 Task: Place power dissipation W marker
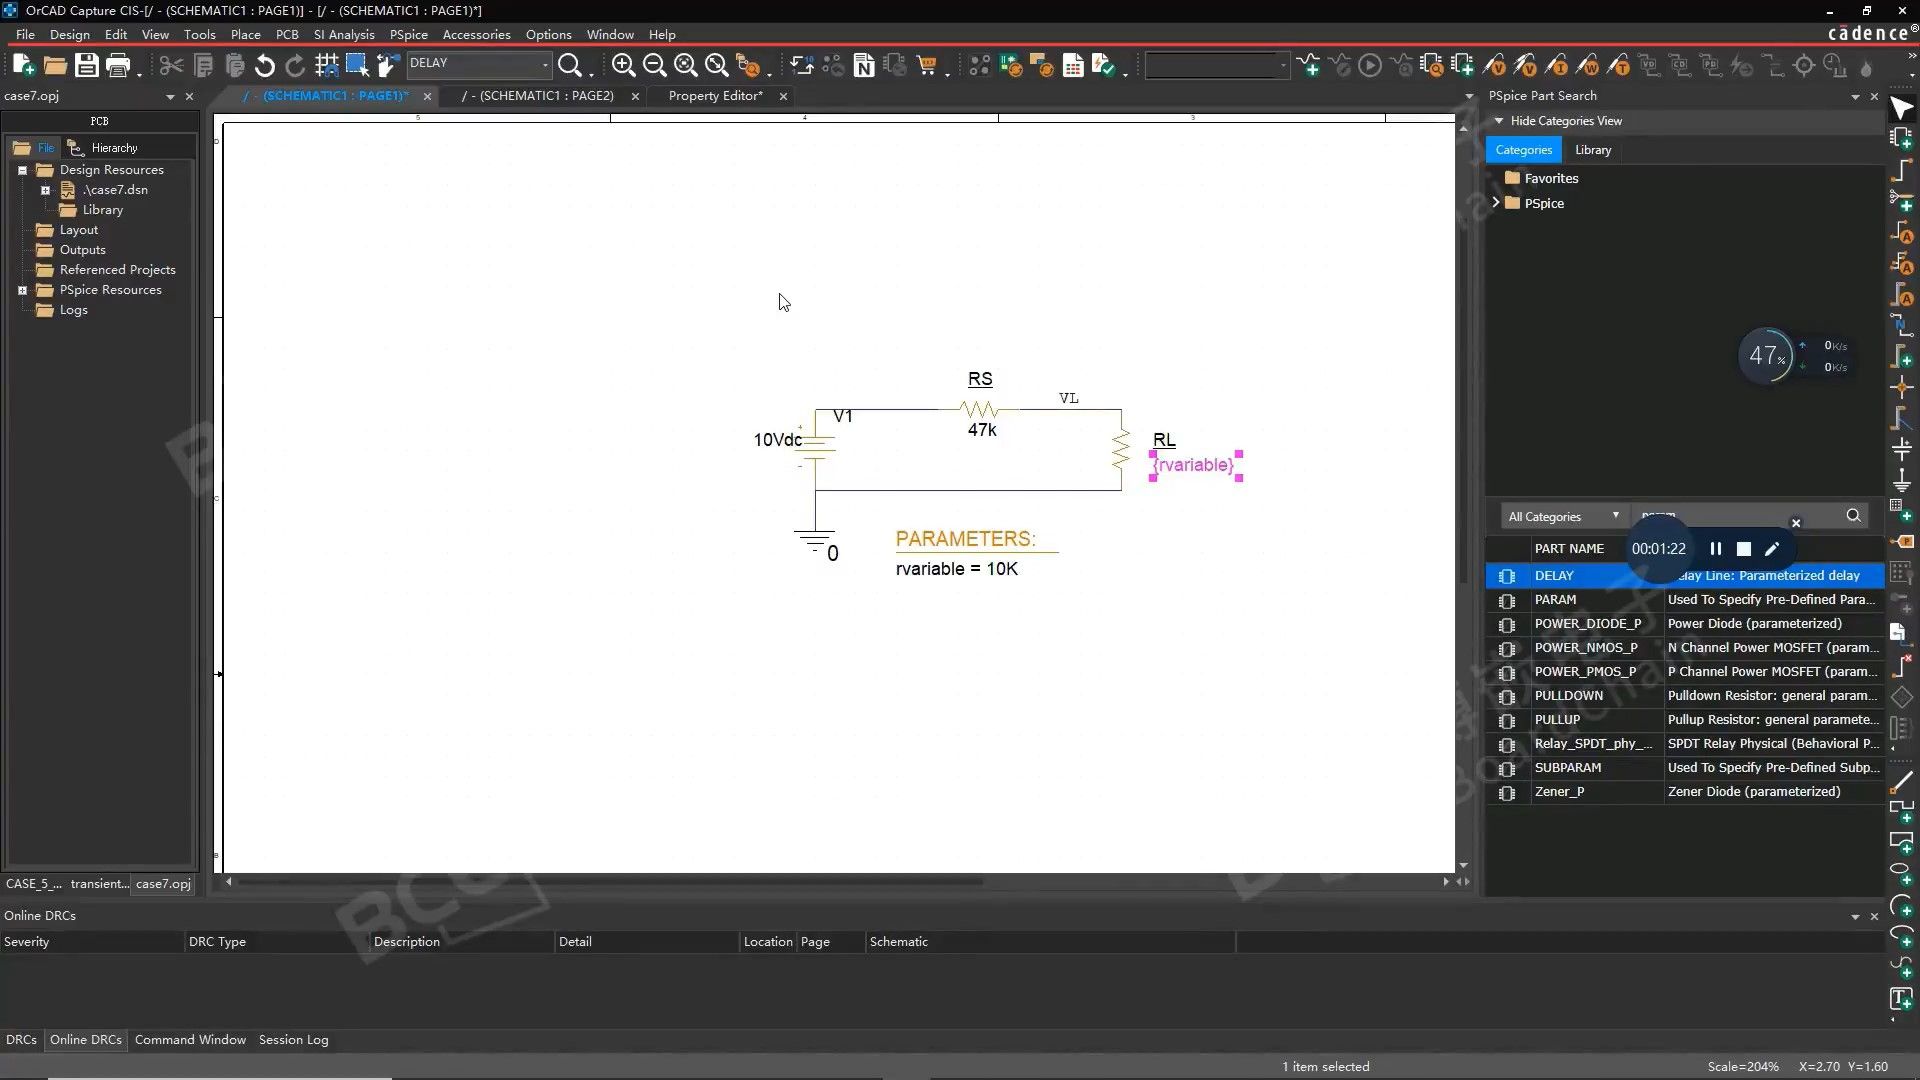1587,66
